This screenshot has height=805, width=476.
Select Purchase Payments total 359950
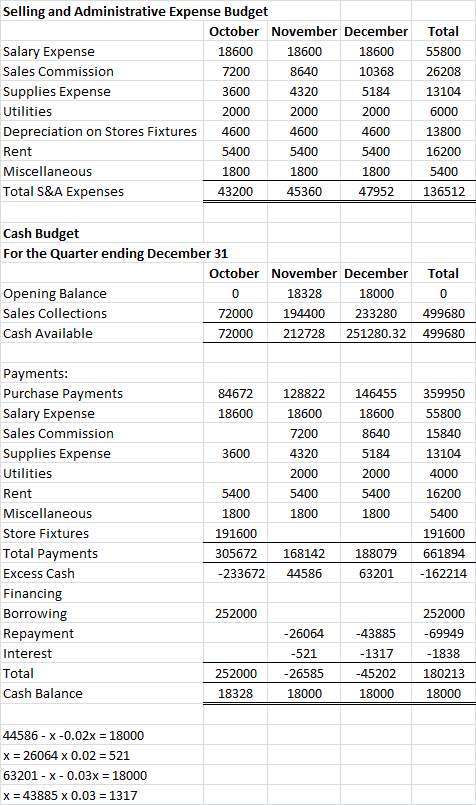[444, 394]
